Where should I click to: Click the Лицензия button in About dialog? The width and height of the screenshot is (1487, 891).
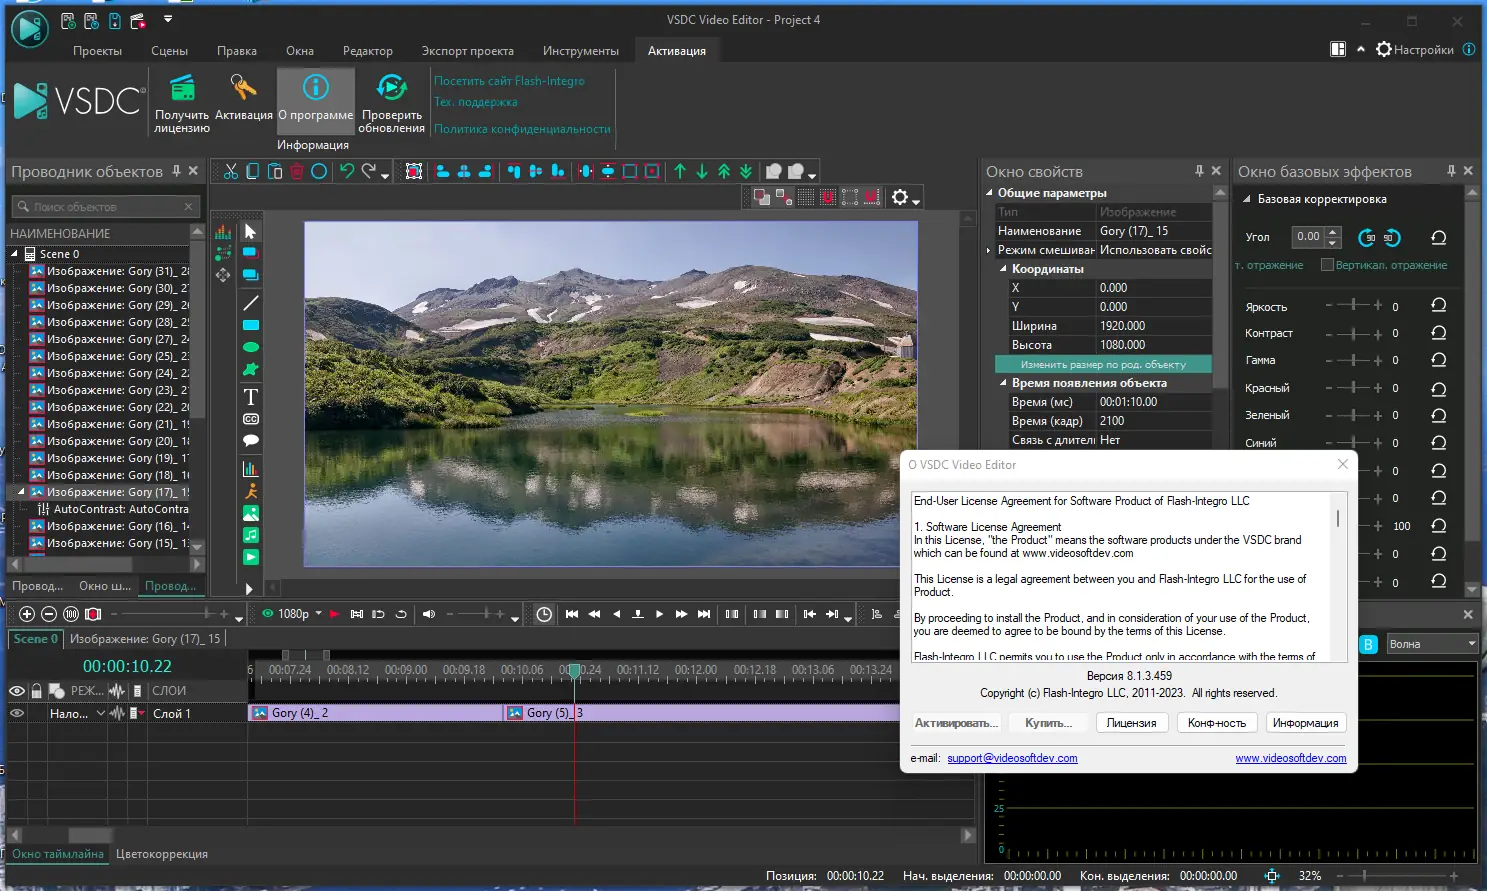point(1131,723)
